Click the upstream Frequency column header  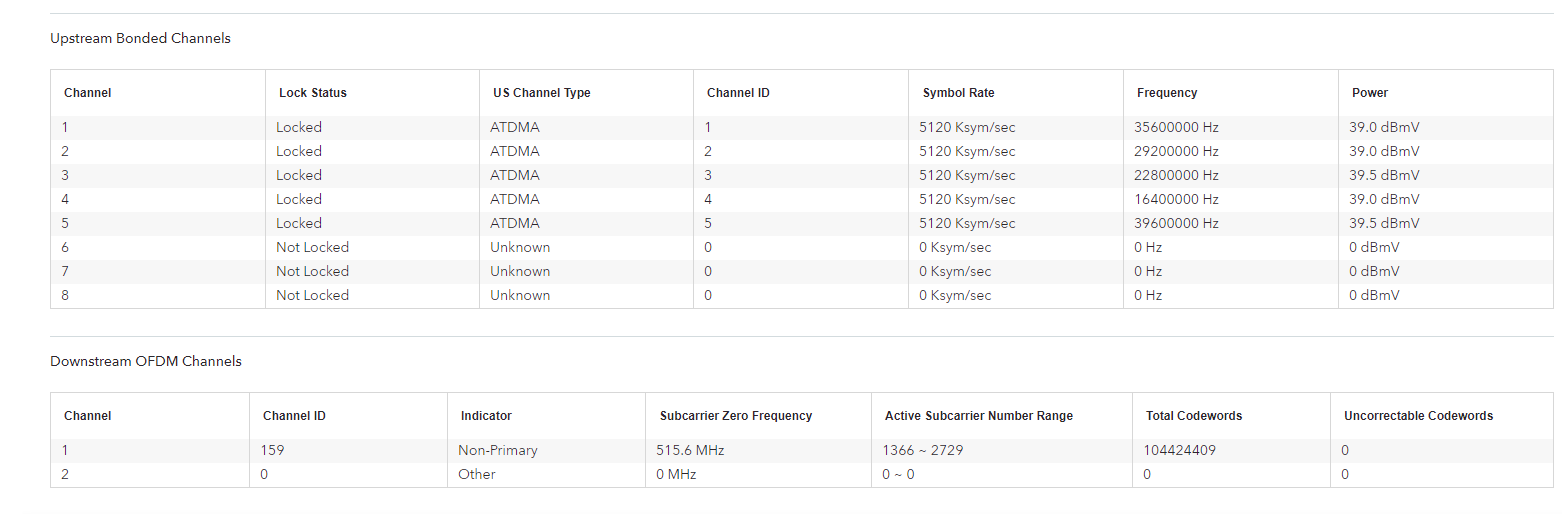coord(1167,93)
